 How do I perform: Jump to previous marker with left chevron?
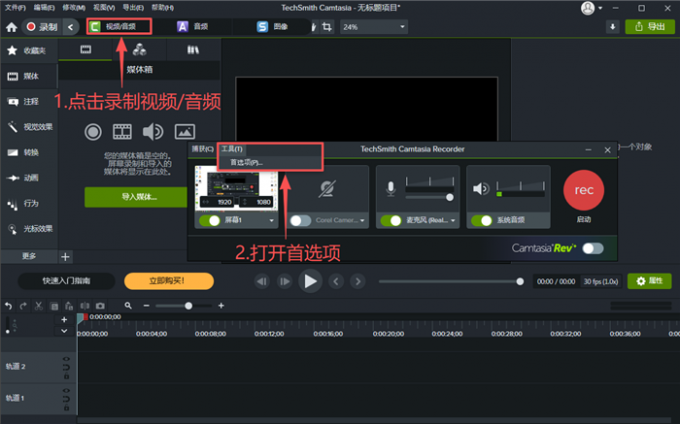point(336,281)
